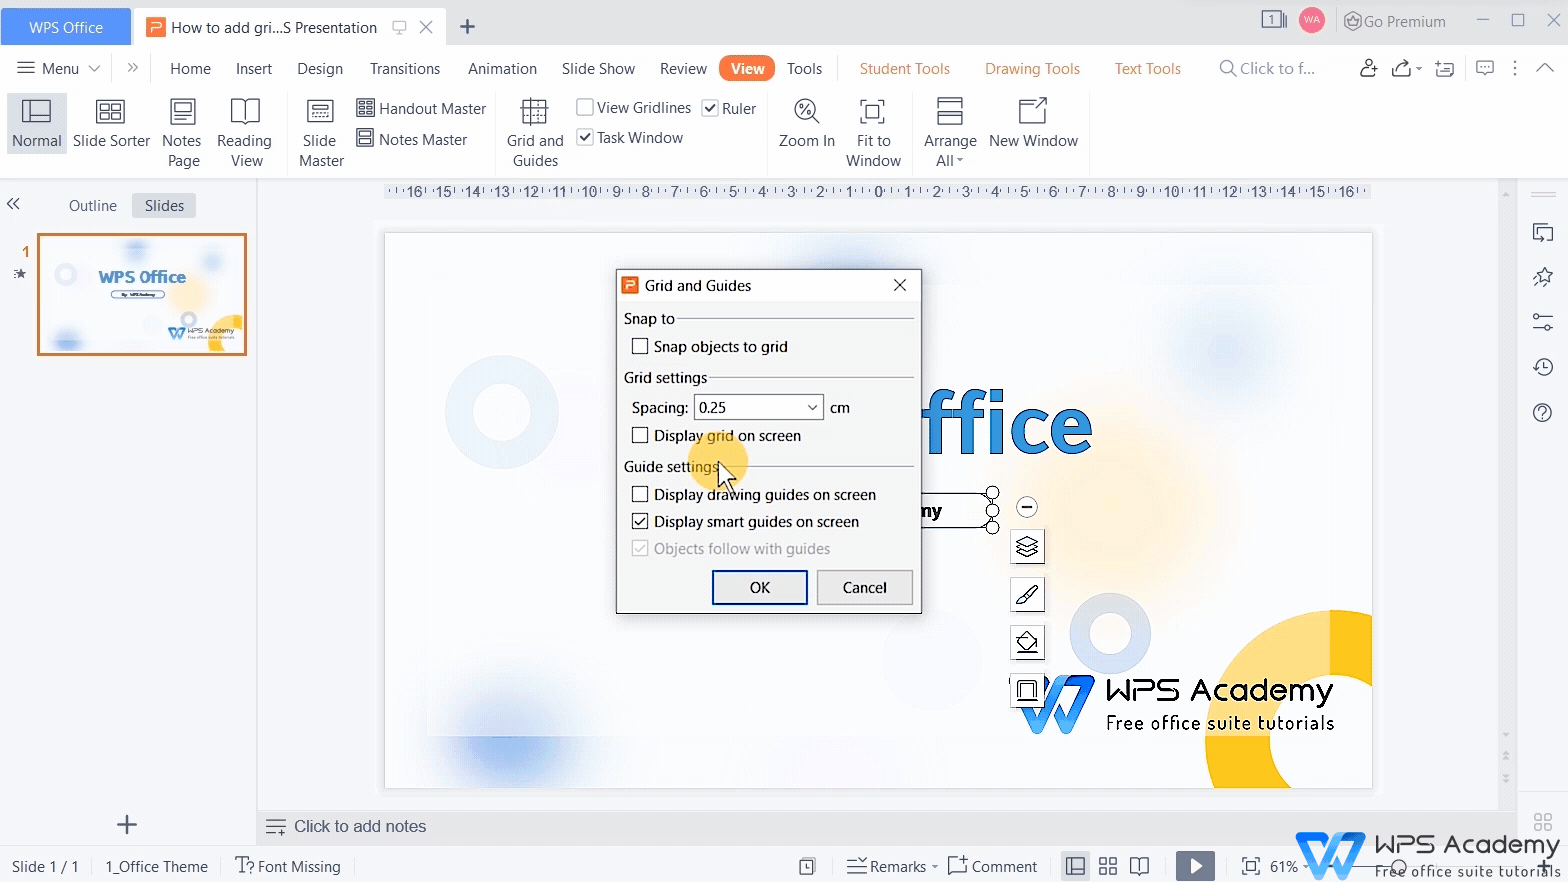Click the Zoom In tool
This screenshot has width=1568, height=882.
(x=806, y=123)
